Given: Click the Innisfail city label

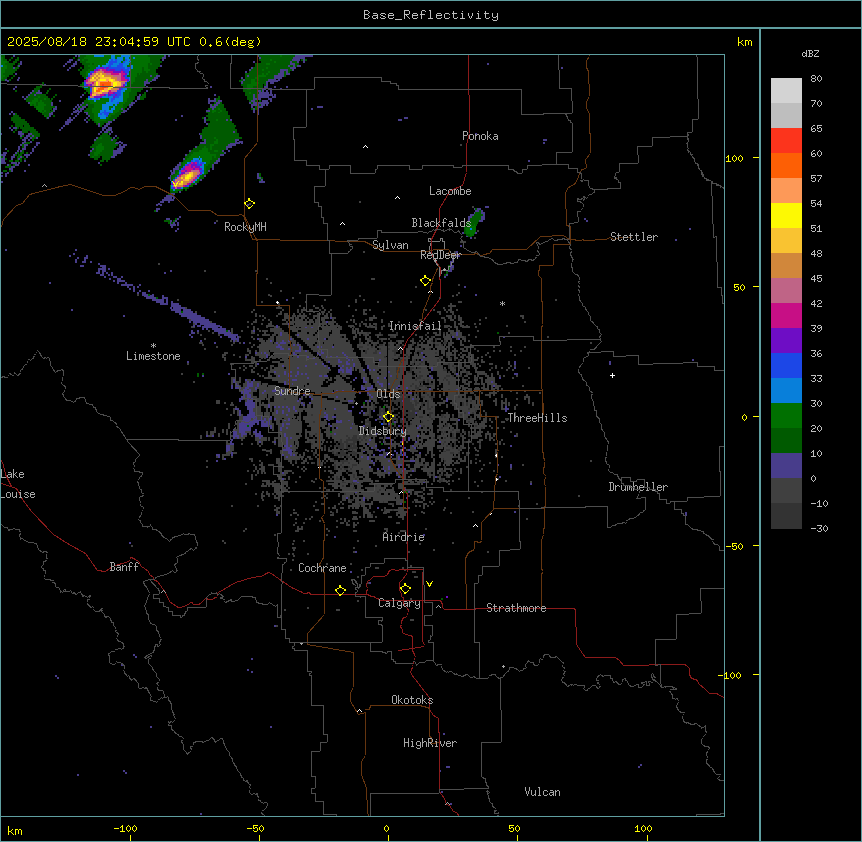Looking at the screenshot, I should (x=415, y=326).
